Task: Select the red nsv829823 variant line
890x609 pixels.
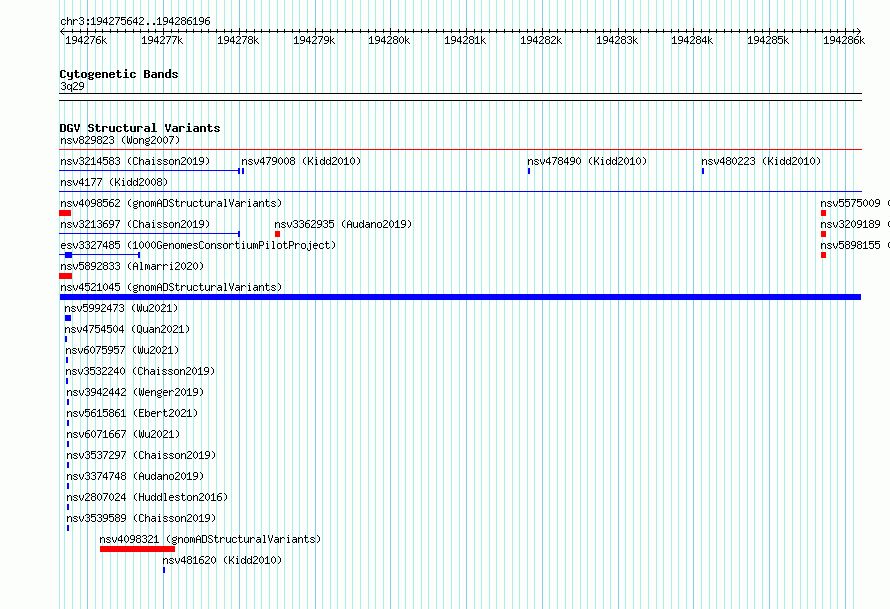Action: point(460,150)
